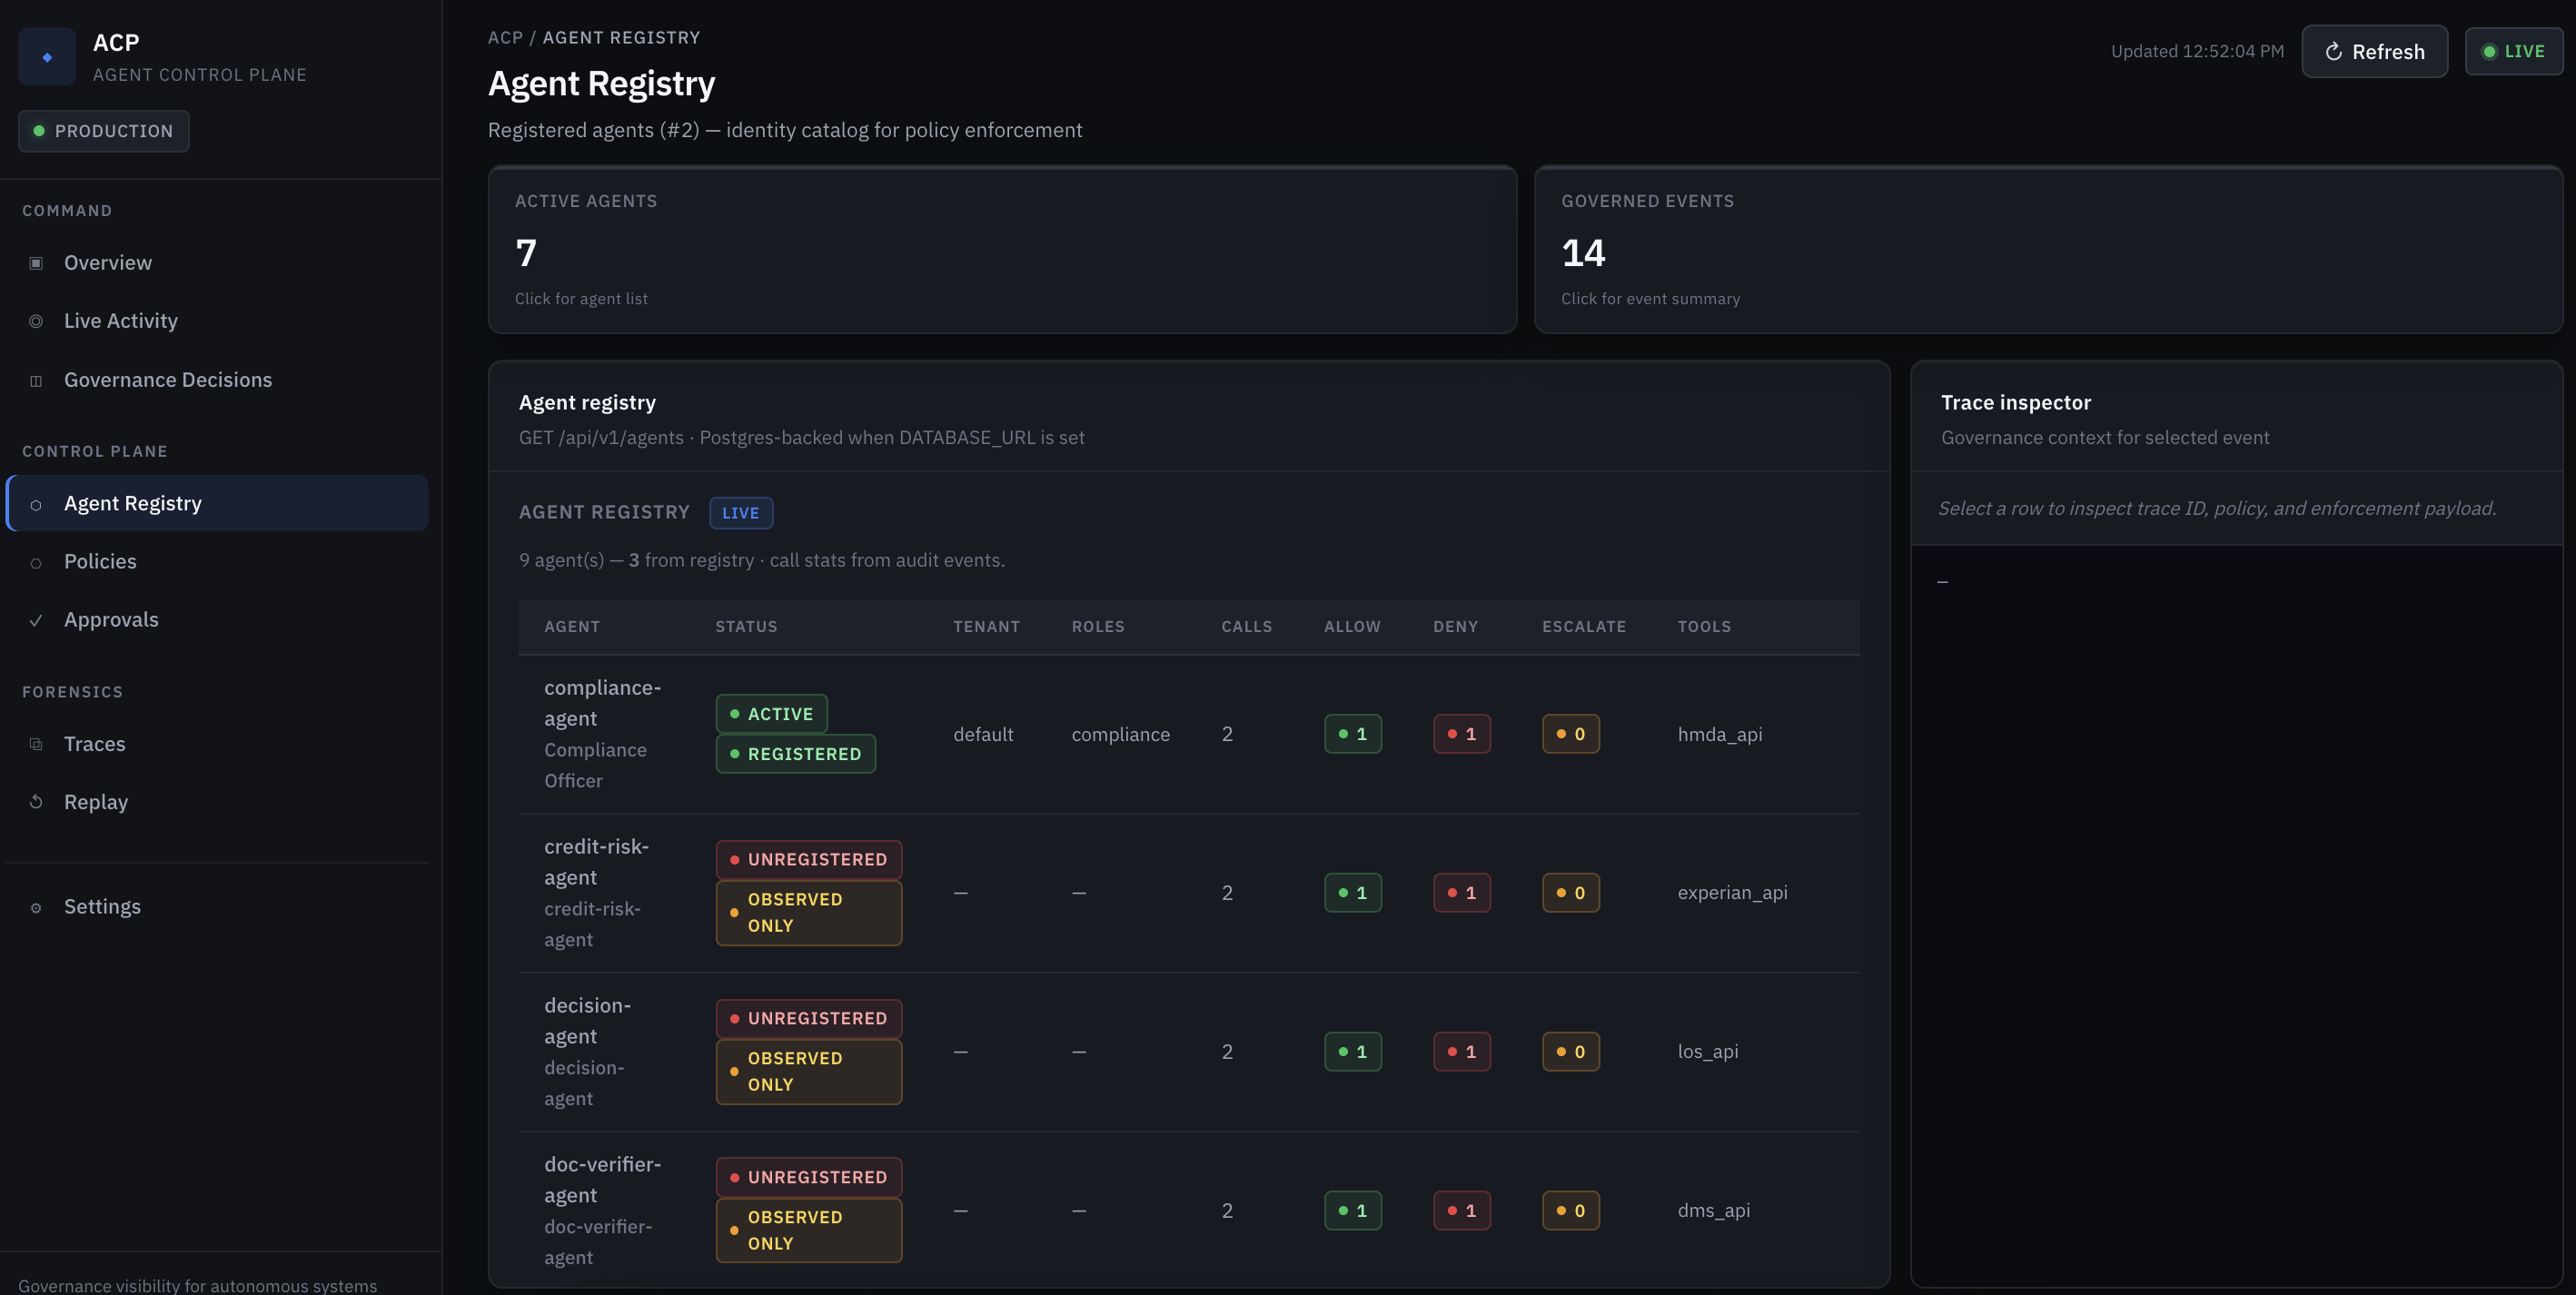The width and height of the screenshot is (2576, 1295).
Task: Go to Live Activity
Action: pyautogui.click(x=217, y=321)
